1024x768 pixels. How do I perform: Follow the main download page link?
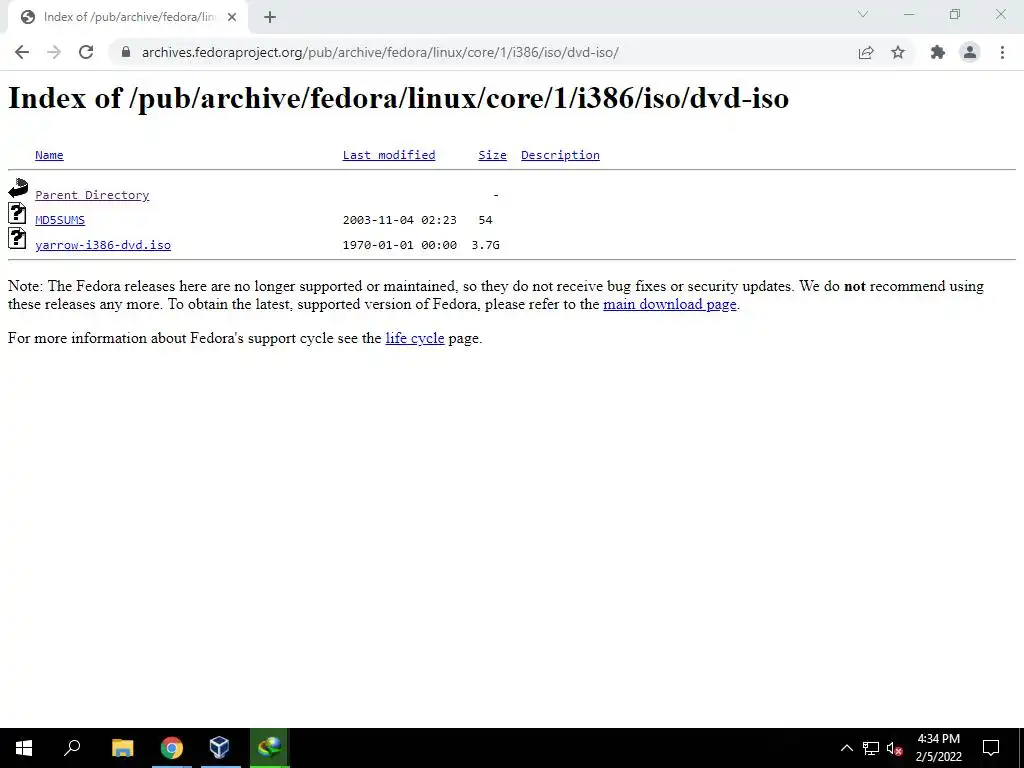pos(670,304)
